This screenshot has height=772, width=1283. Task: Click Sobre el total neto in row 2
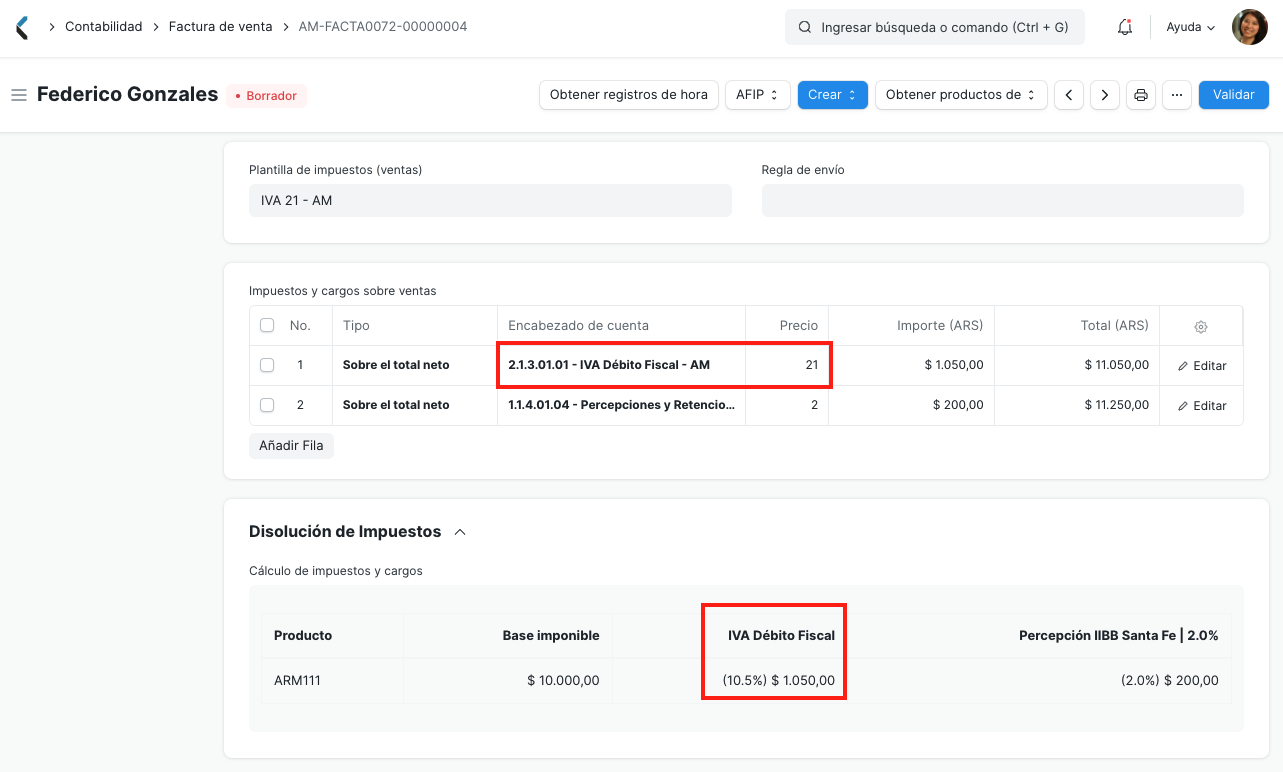[x=396, y=406]
